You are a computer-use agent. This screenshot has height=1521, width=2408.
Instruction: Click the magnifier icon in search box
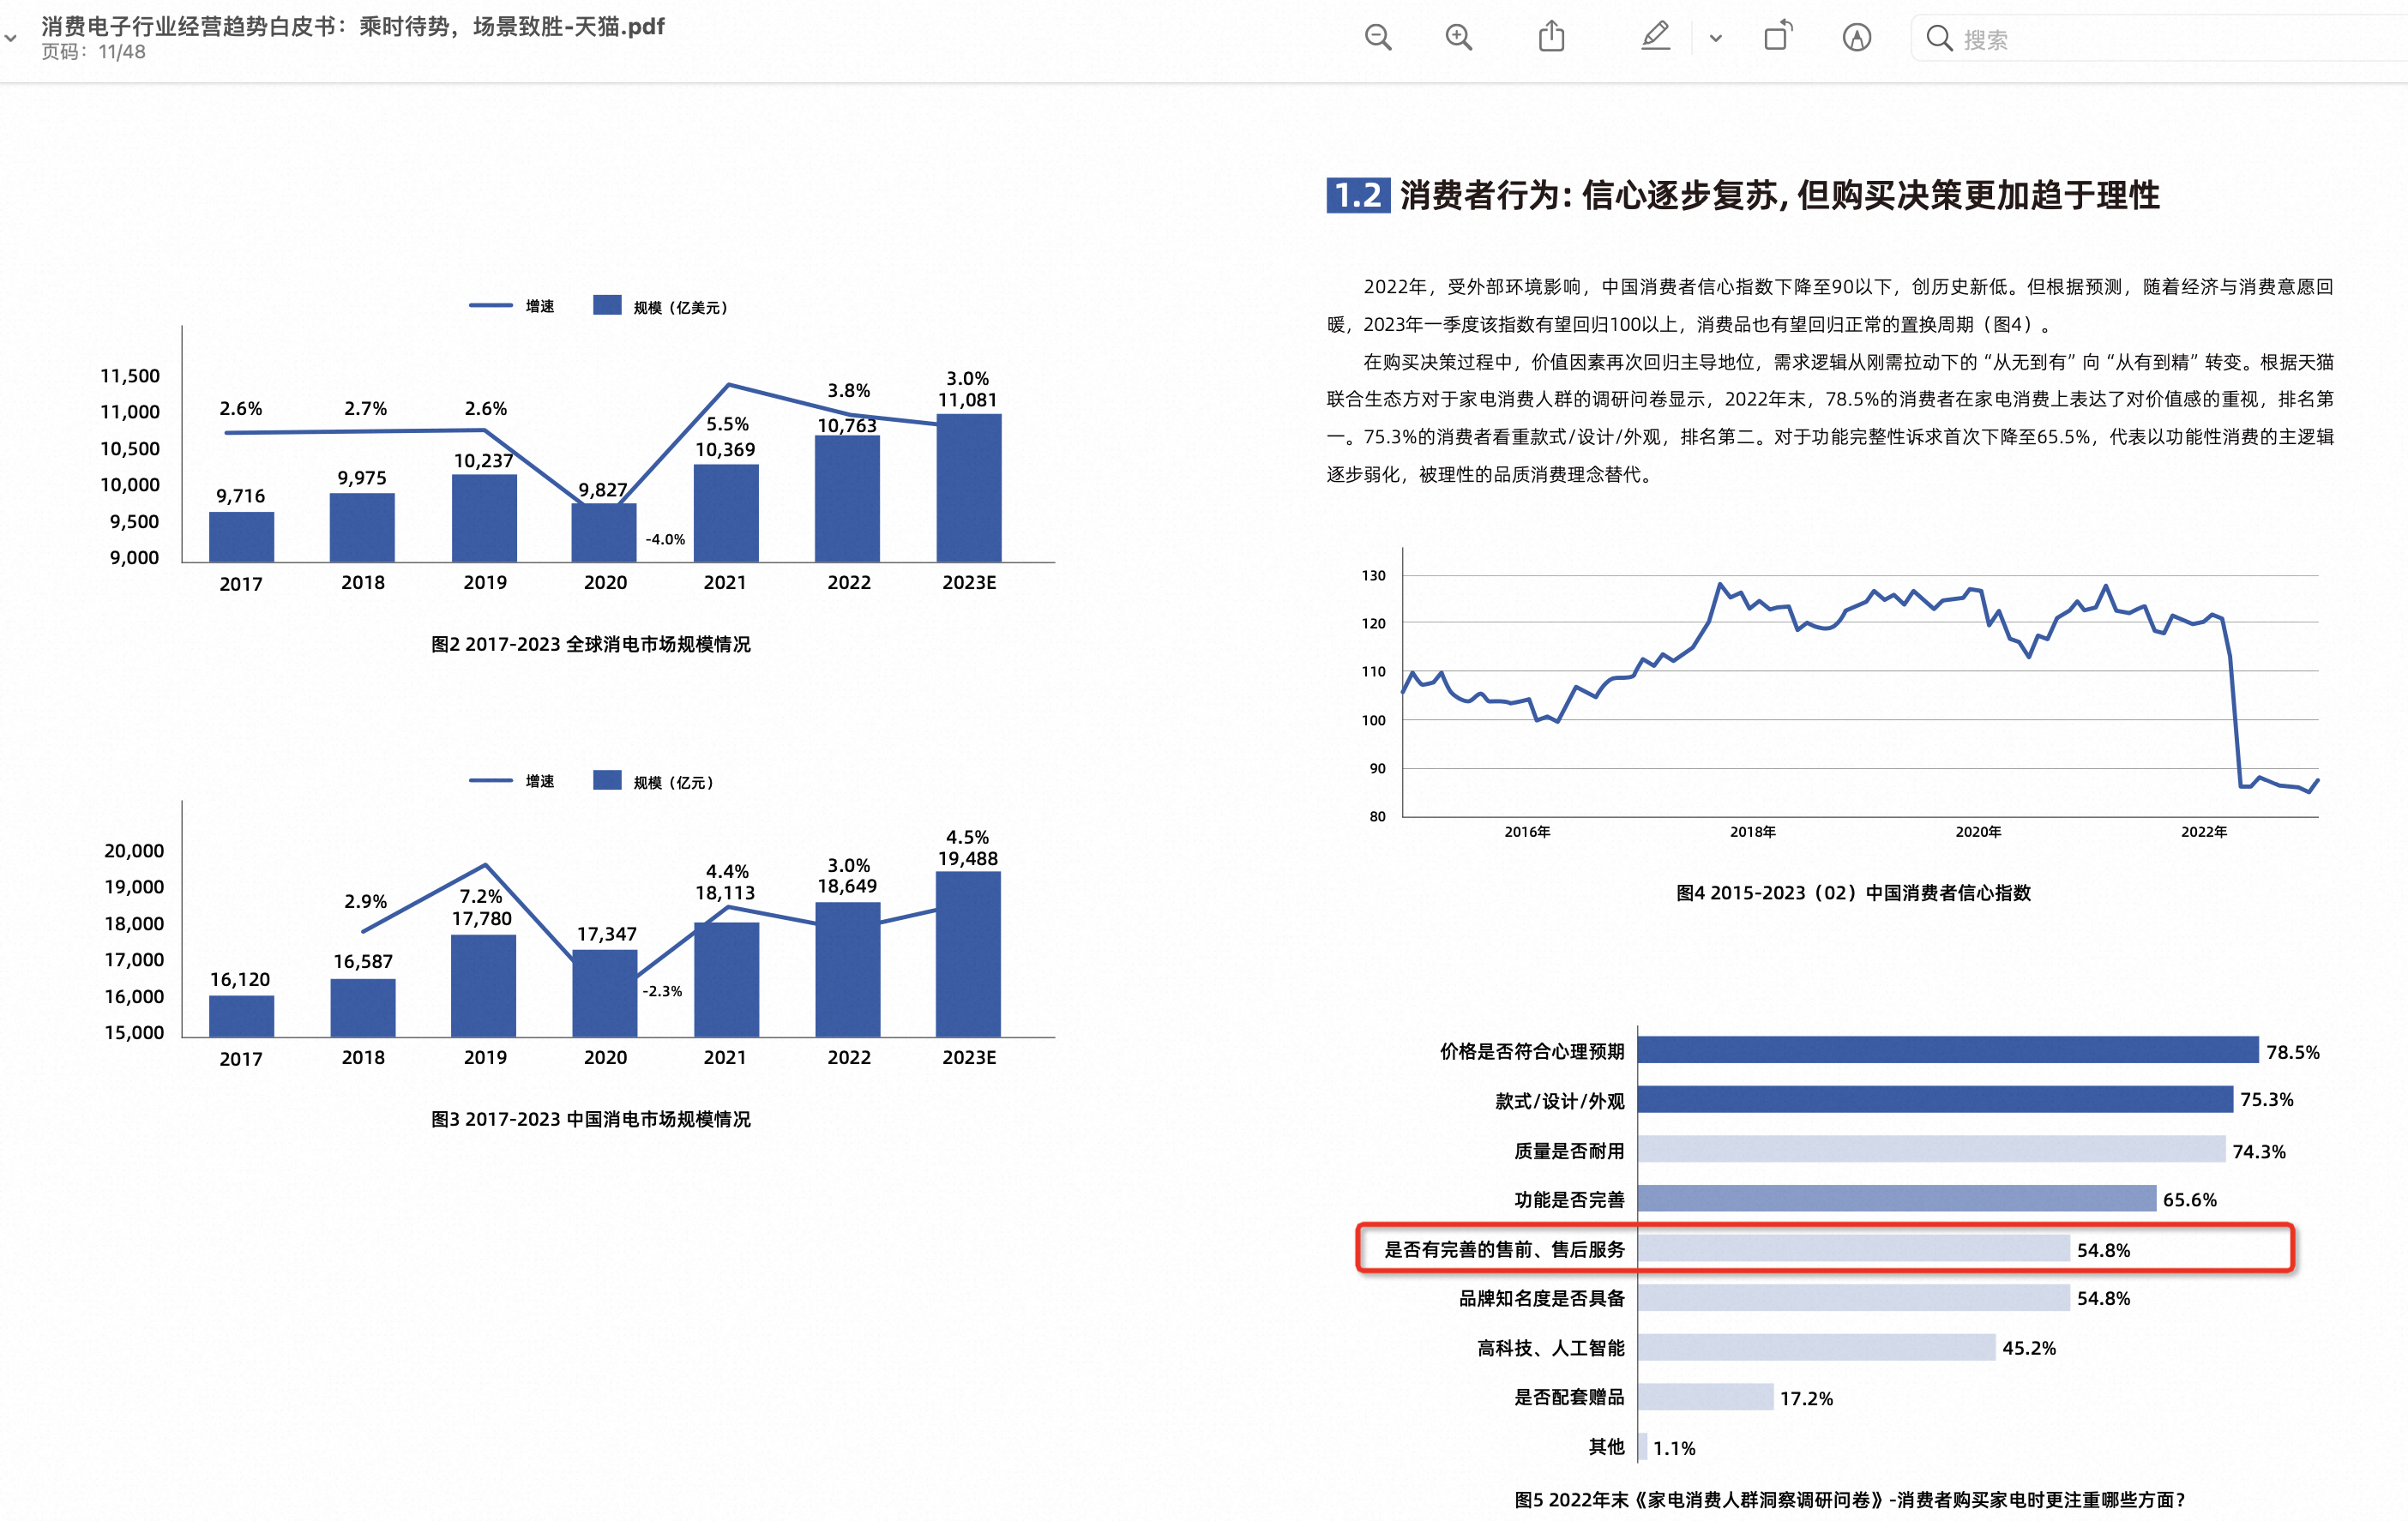[x=1939, y=39]
